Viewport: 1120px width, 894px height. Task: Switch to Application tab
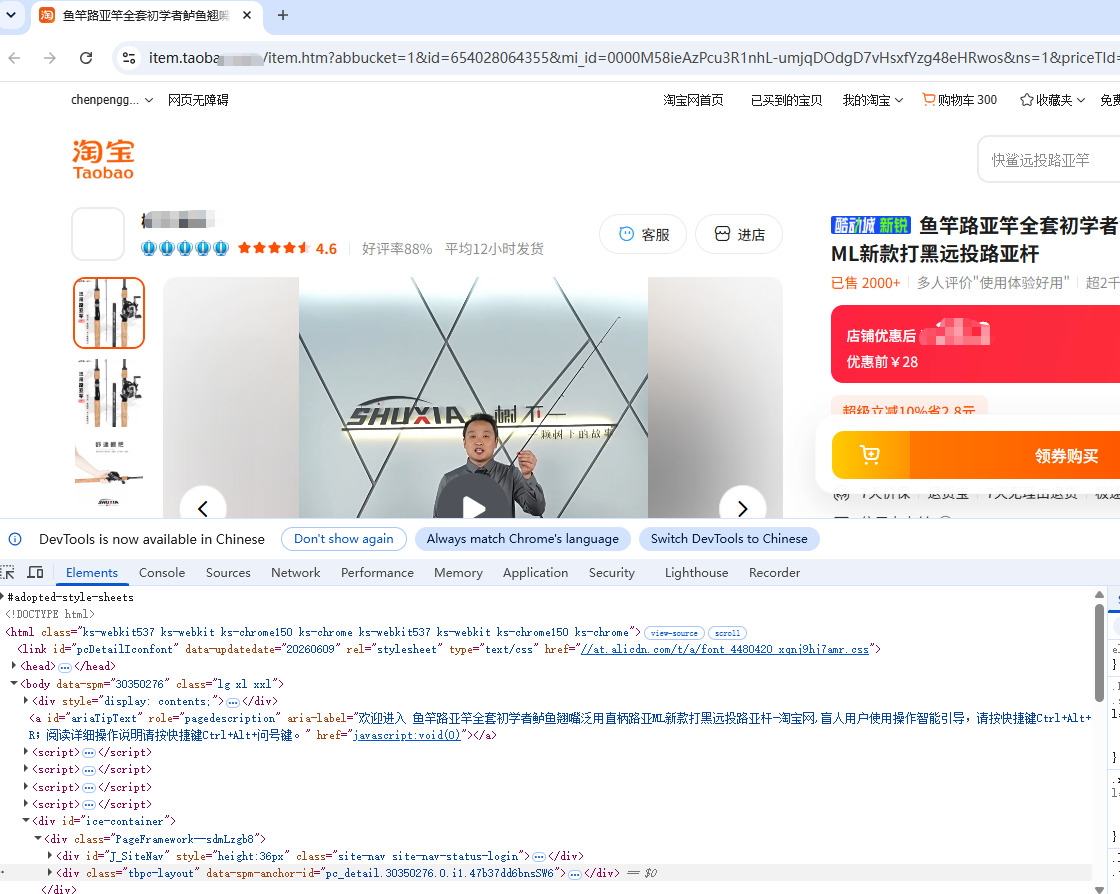pos(536,573)
